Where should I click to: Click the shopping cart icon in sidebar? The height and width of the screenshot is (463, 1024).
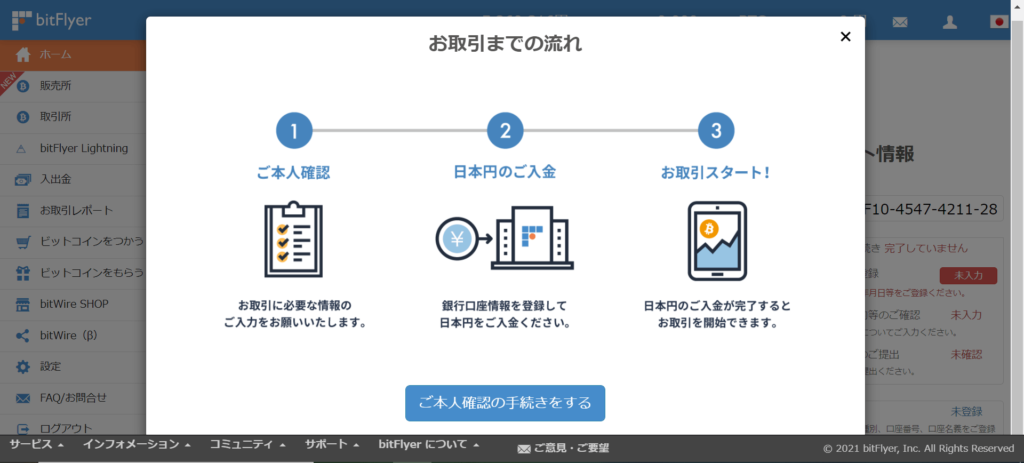tap(23, 242)
